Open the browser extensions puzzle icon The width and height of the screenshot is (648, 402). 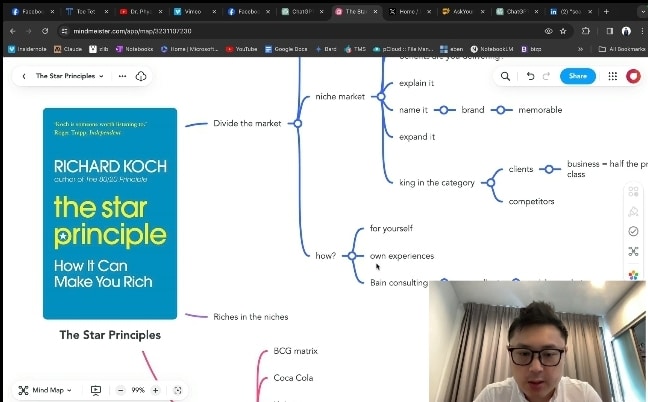[x=586, y=31]
